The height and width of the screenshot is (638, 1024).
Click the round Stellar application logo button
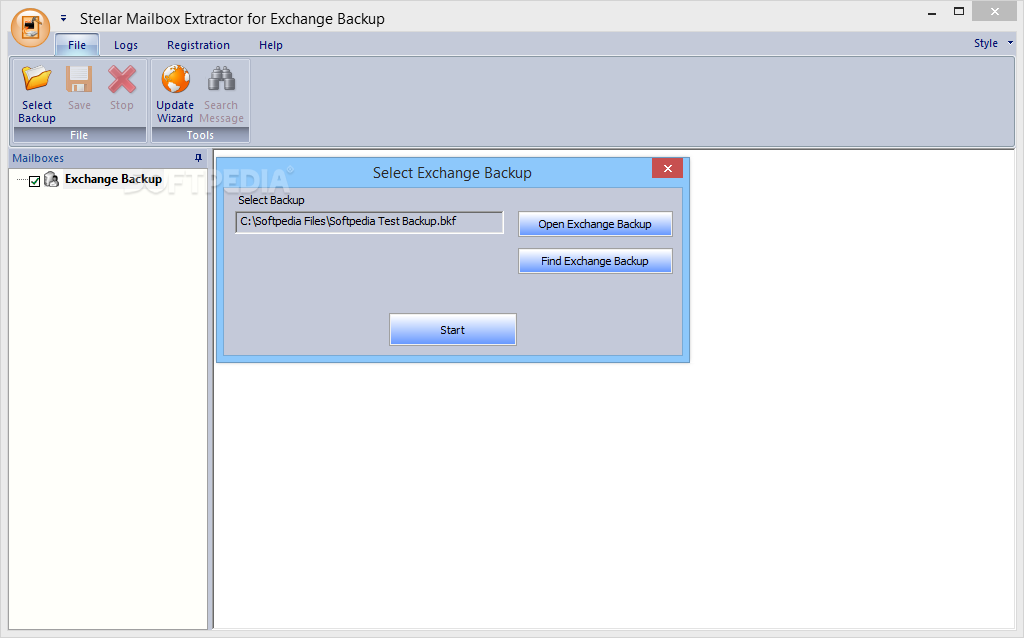coord(30,27)
